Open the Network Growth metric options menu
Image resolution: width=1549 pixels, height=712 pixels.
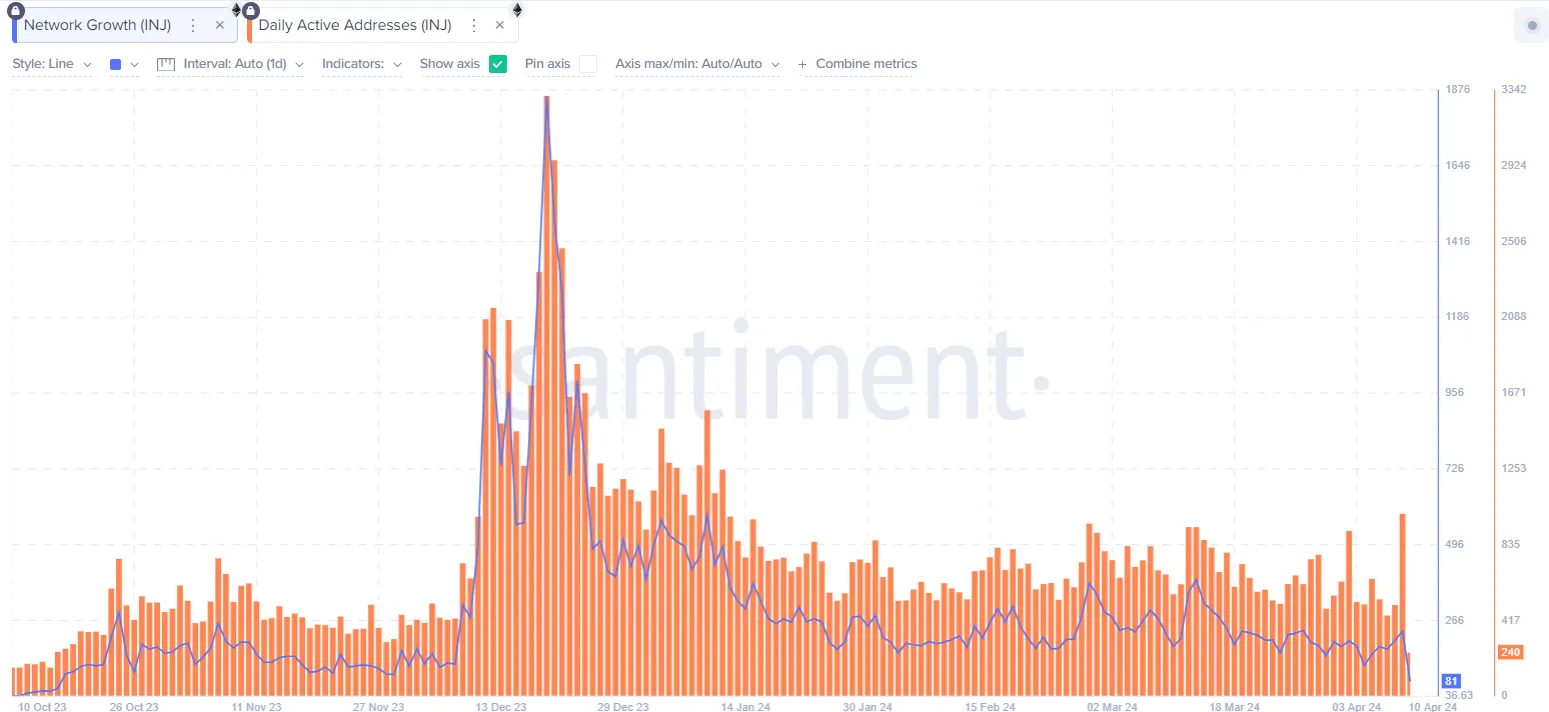tap(193, 25)
